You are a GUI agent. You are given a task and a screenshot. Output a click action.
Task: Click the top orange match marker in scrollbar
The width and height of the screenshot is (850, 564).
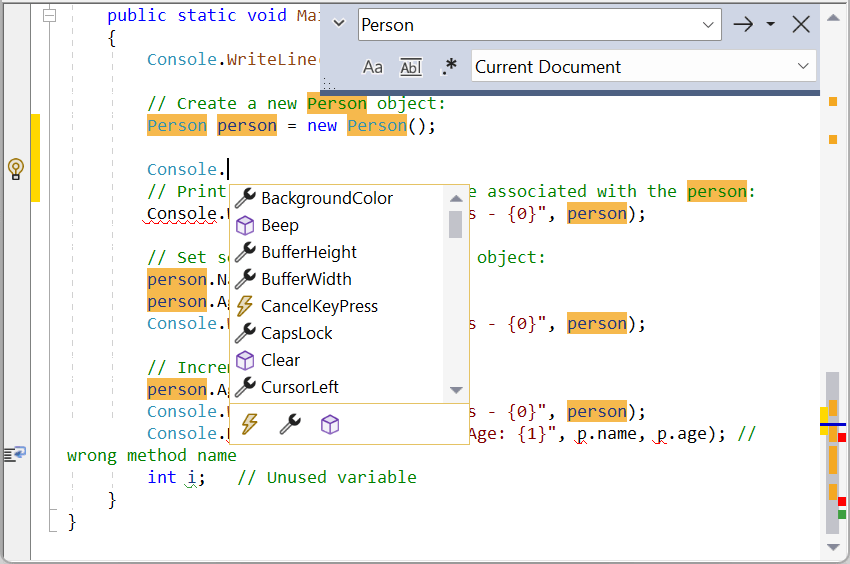[833, 101]
